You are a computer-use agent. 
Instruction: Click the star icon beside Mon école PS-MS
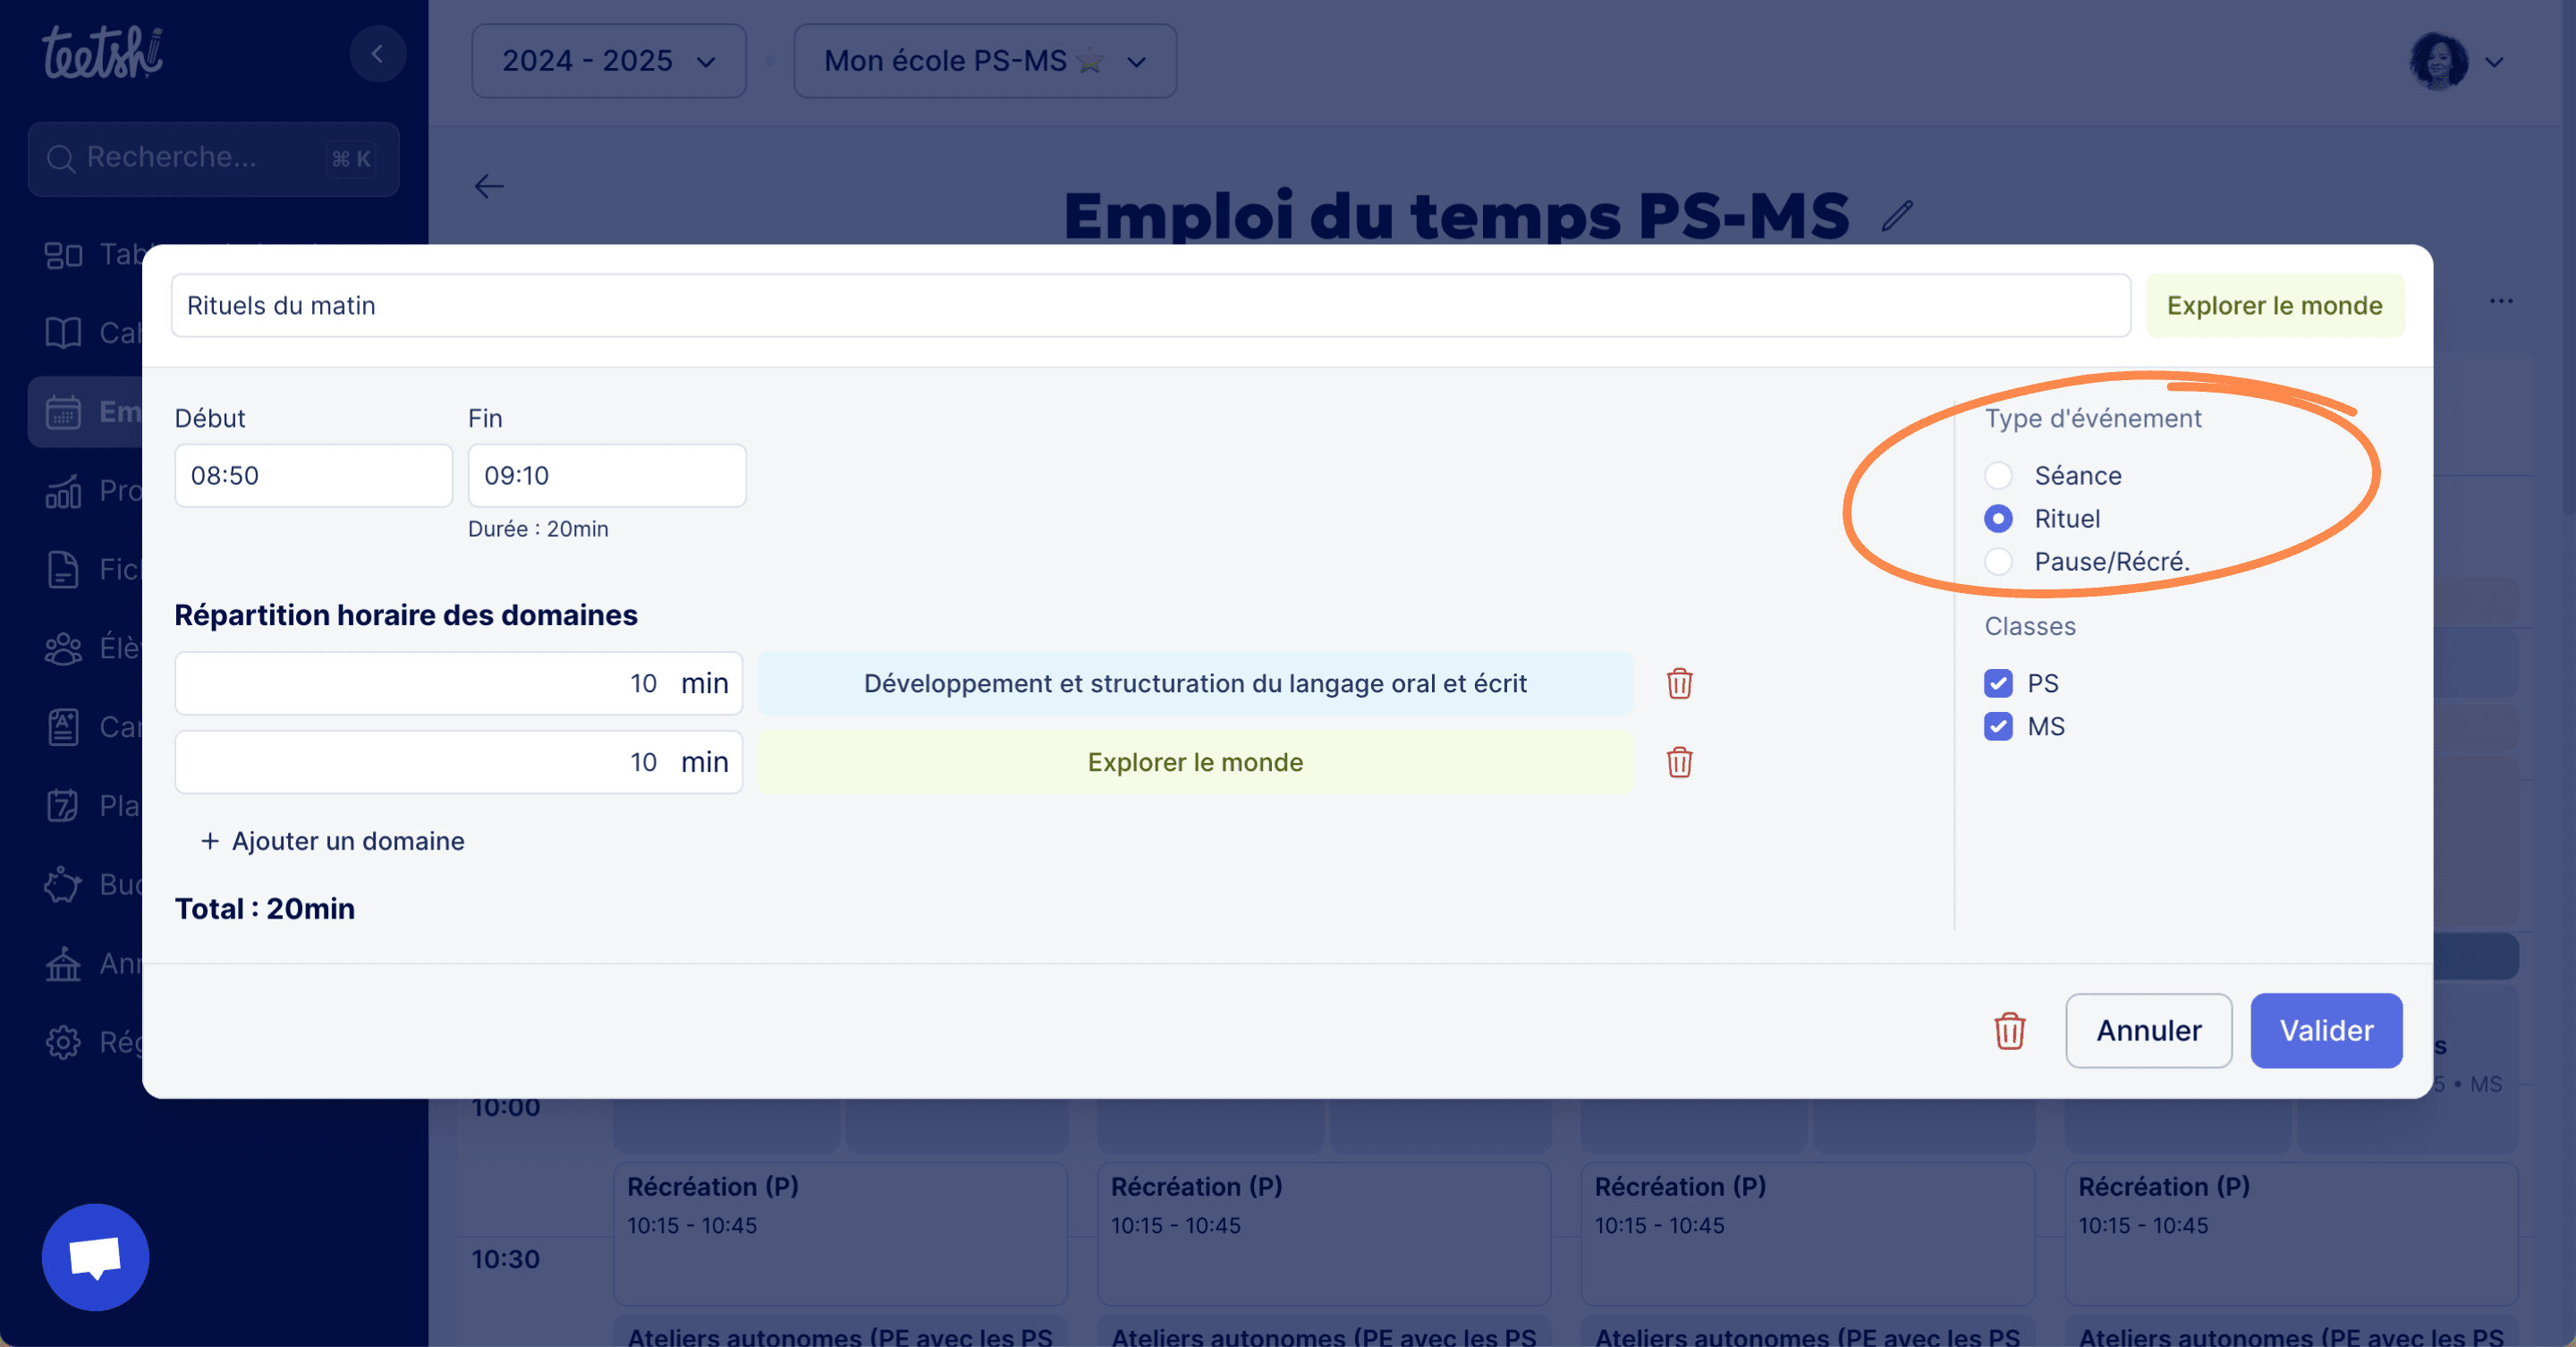[1091, 61]
